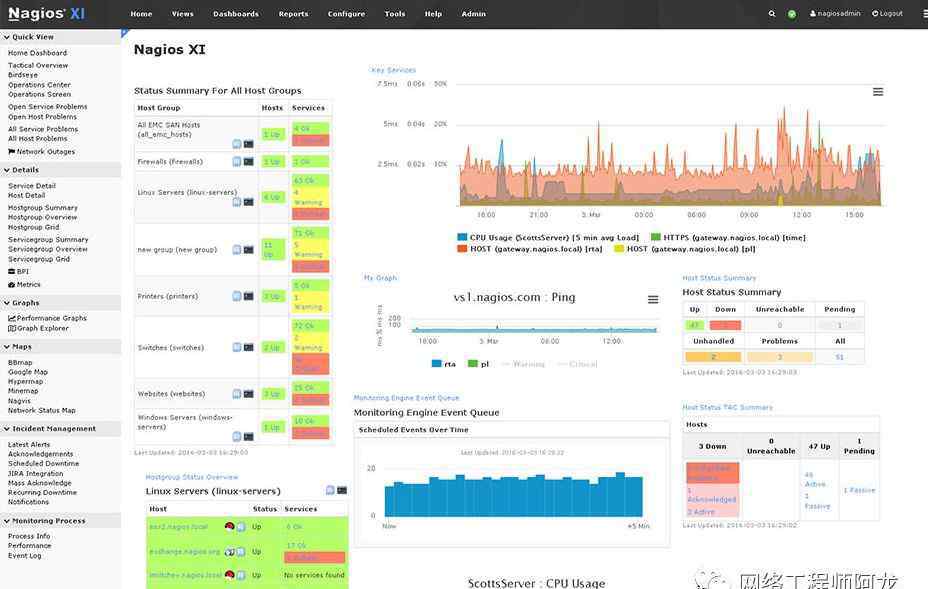Open Graph Explorer in sidebar

click(x=38, y=328)
